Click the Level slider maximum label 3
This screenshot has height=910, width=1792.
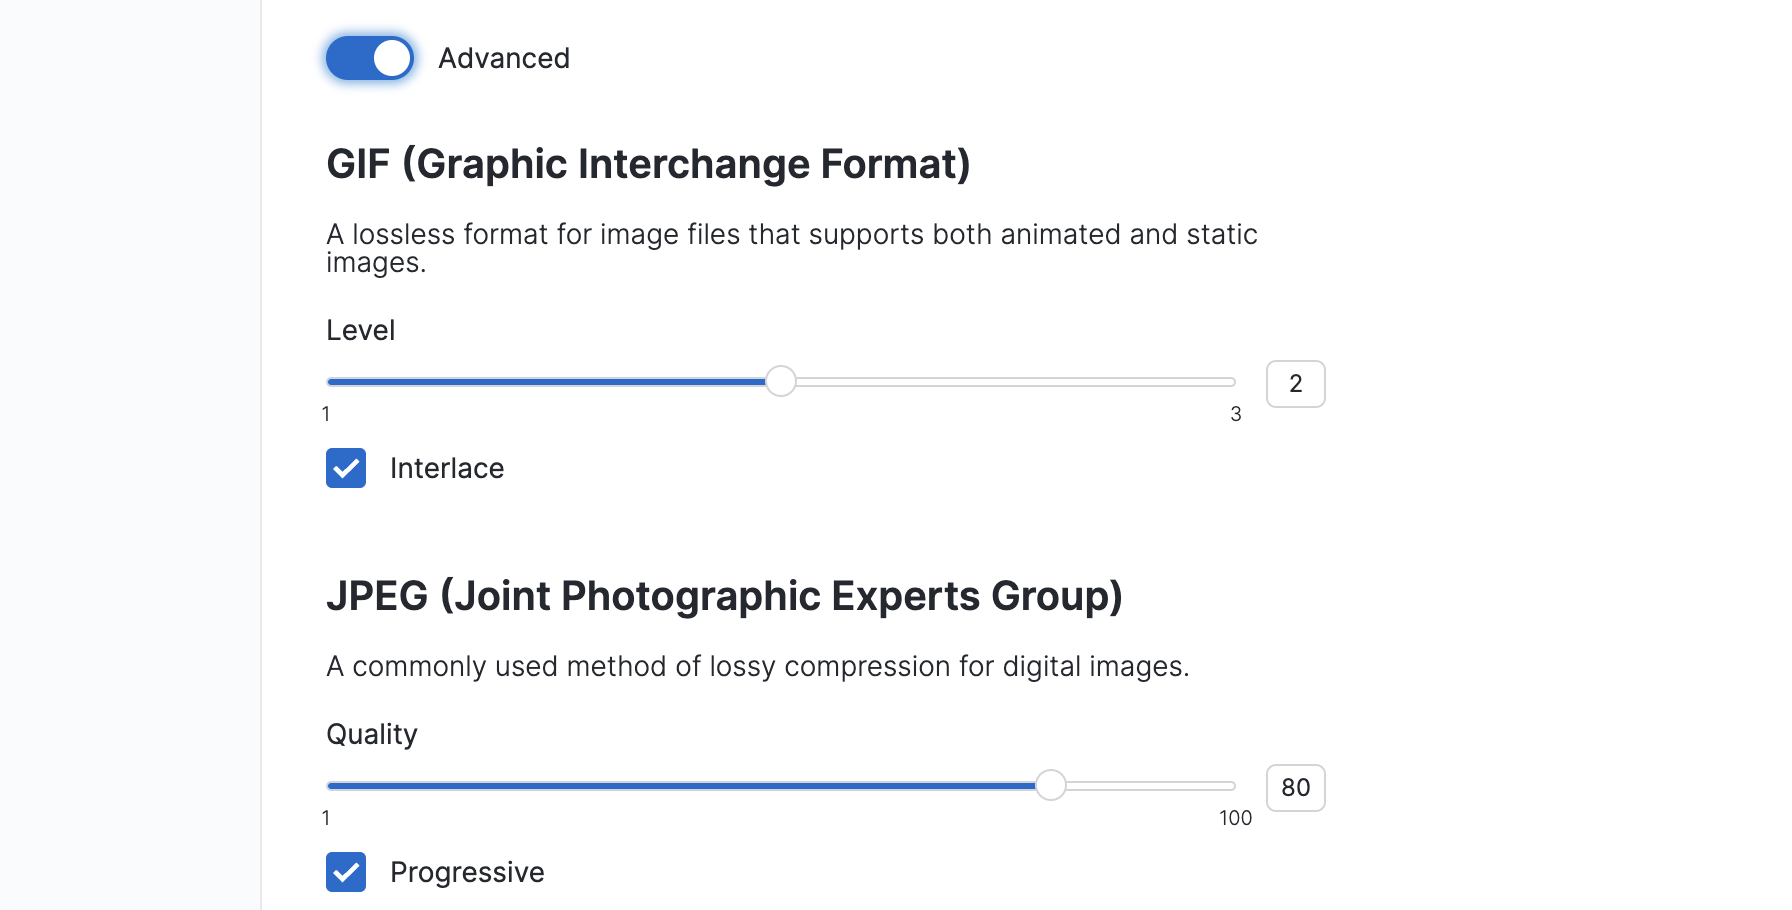coord(1236,414)
